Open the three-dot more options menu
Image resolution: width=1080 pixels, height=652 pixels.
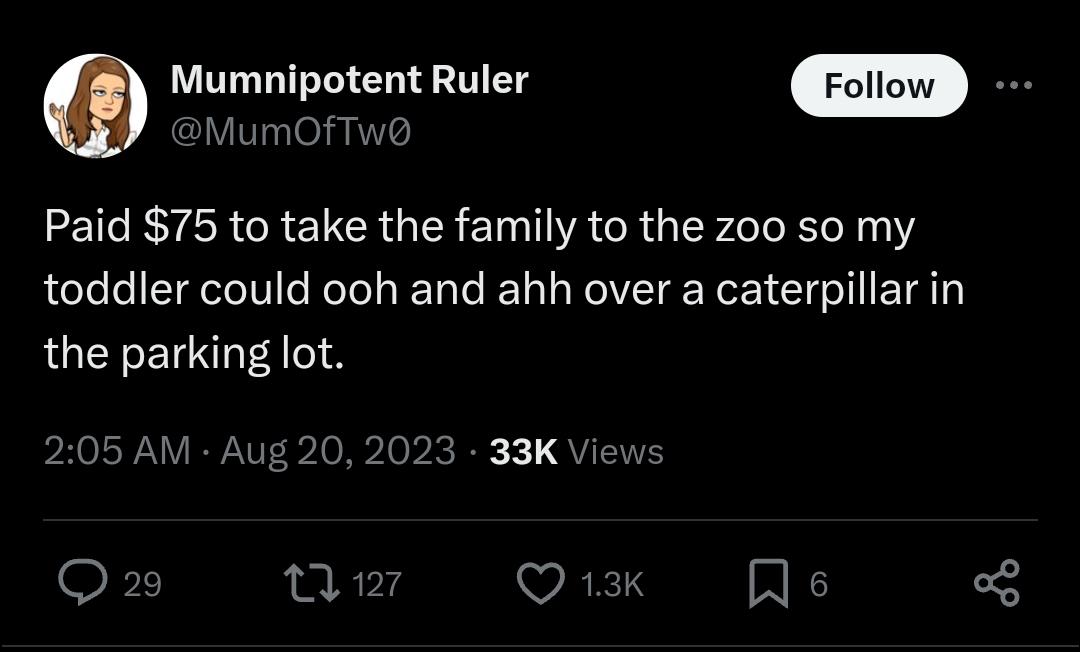[x=1014, y=86]
